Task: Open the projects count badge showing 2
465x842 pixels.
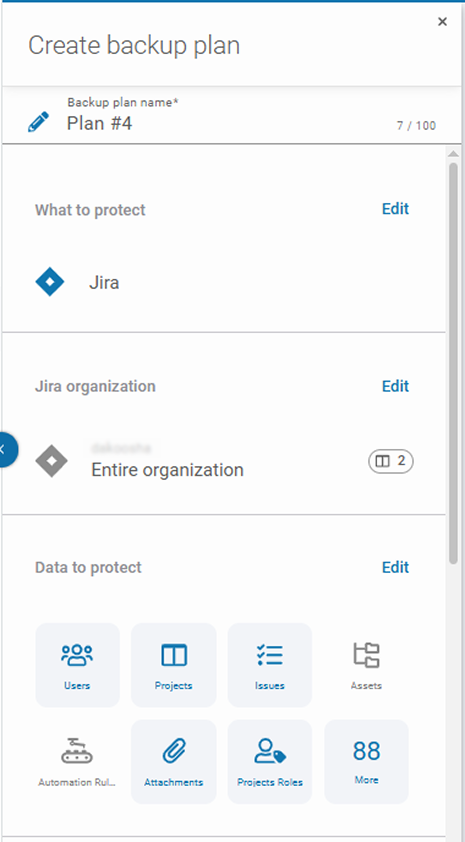Action: 390,461
